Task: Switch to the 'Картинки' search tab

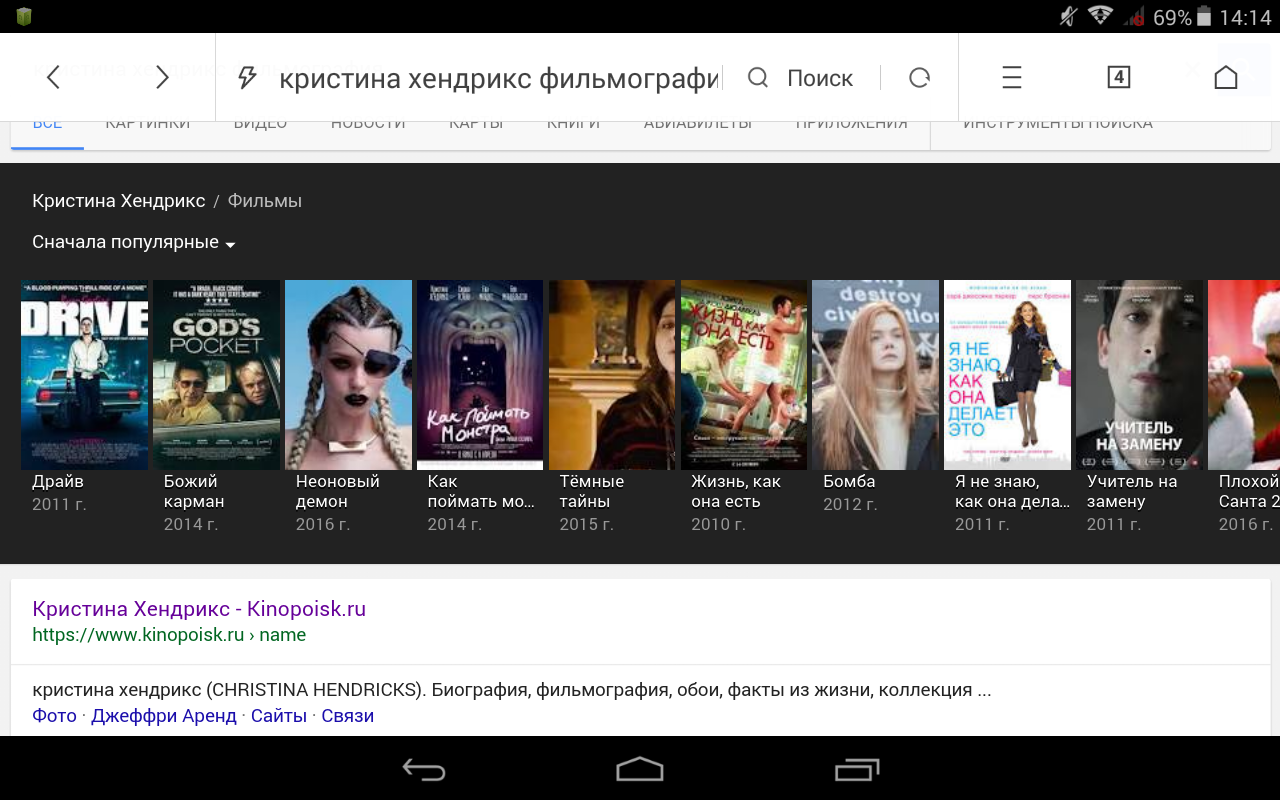Action: pos(148,124)
